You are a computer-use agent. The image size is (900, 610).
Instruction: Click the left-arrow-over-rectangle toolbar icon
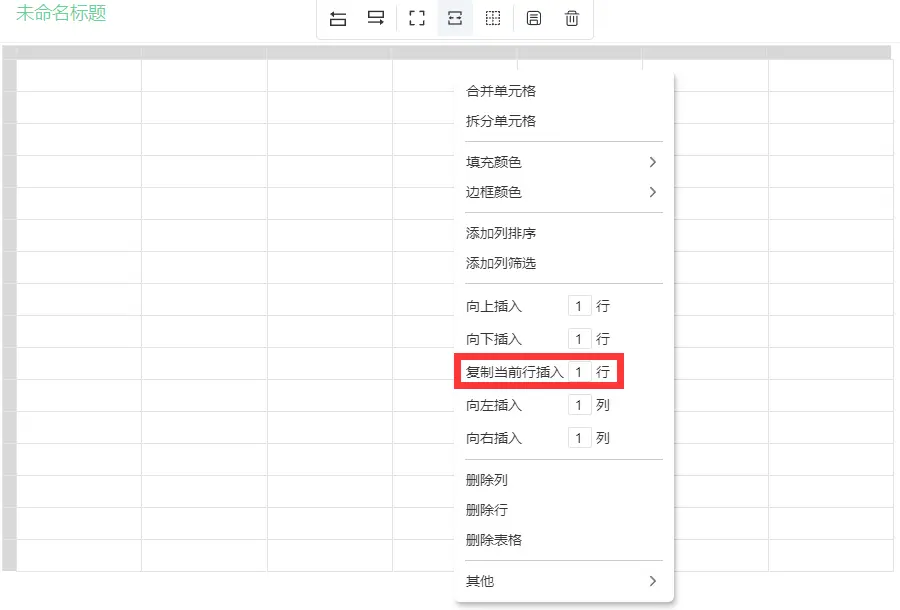click(x=338, y=19)
